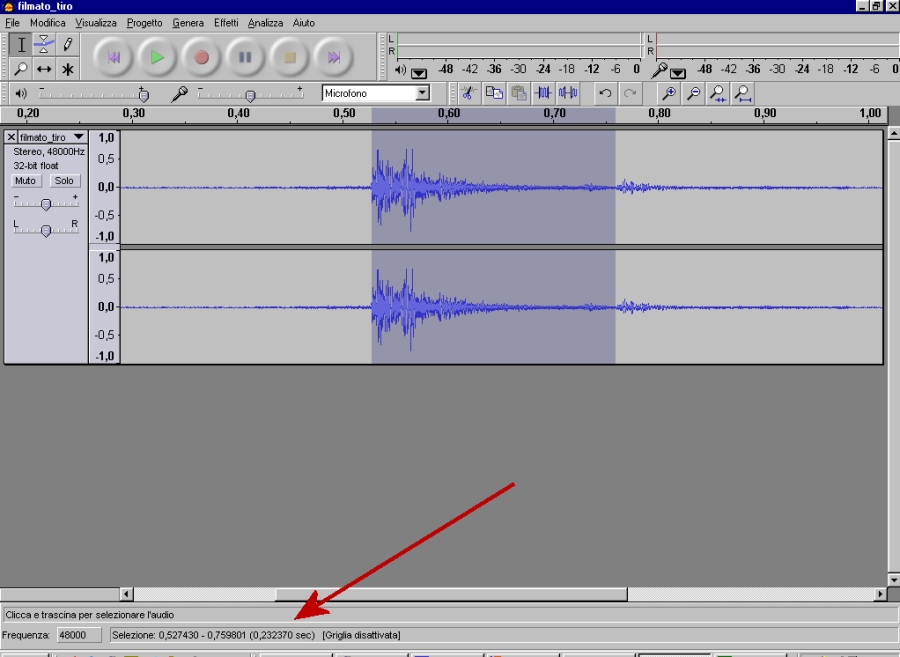The height and width of the screenshot is (657, 900).
Task: Start recording with the red Record button
Action: tap(201, 57)
